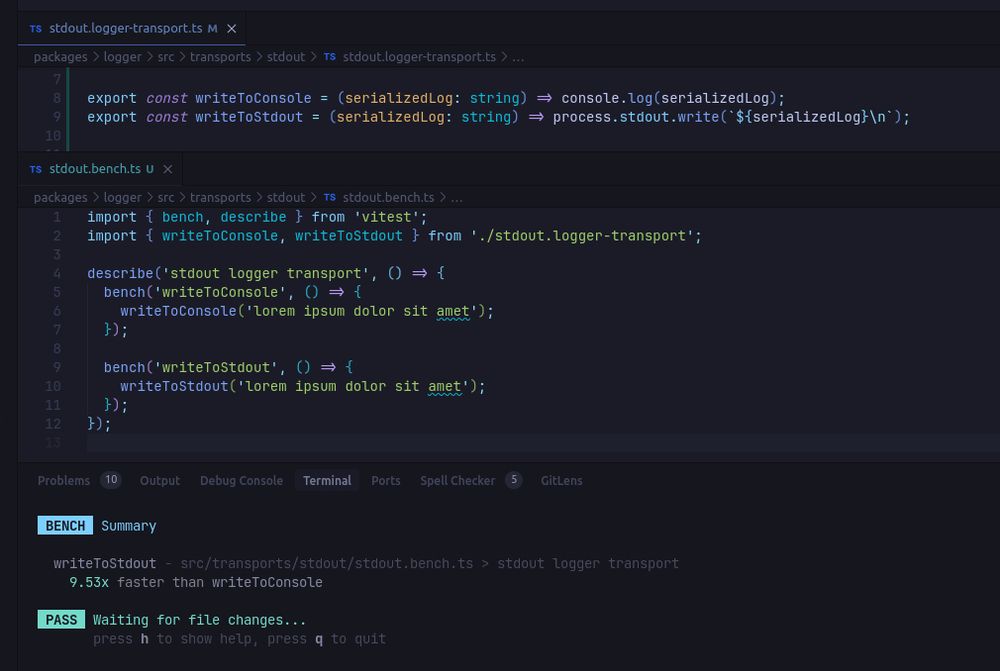The image size is (1000, 671).
Task: Select the stdout.bench.ts editor tab
Action: (101, 169)
